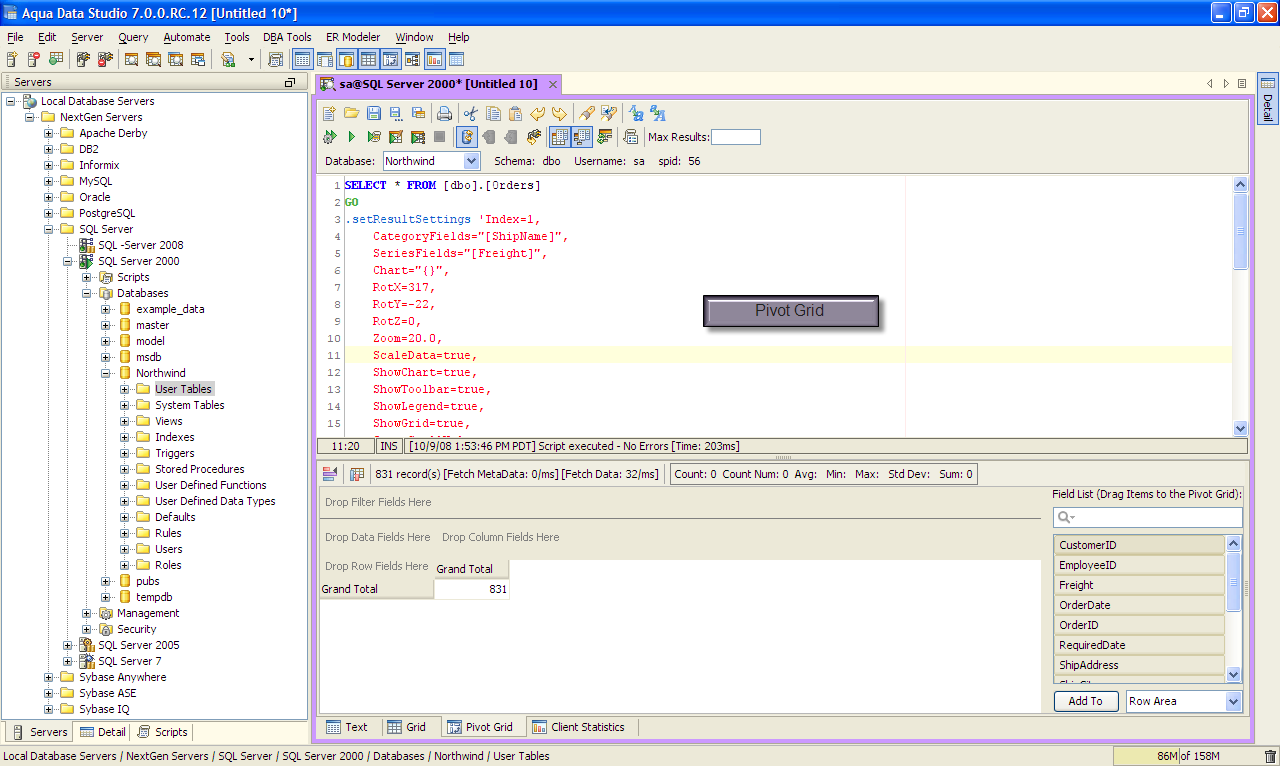This screenshot has width=1280, height=766.
Task: Open the DBA Tools menu
Action: (287, 37)
